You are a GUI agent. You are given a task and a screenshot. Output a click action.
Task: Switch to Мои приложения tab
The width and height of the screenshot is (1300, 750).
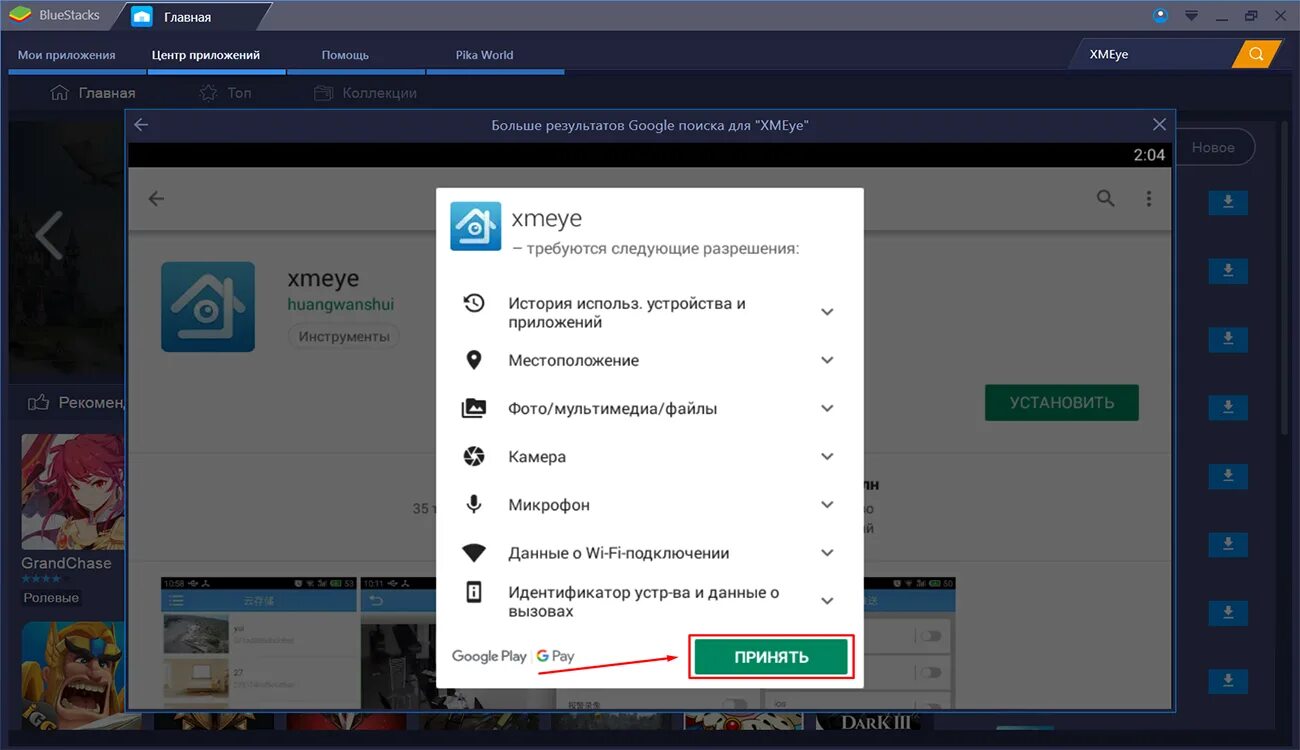click(67, 55)
